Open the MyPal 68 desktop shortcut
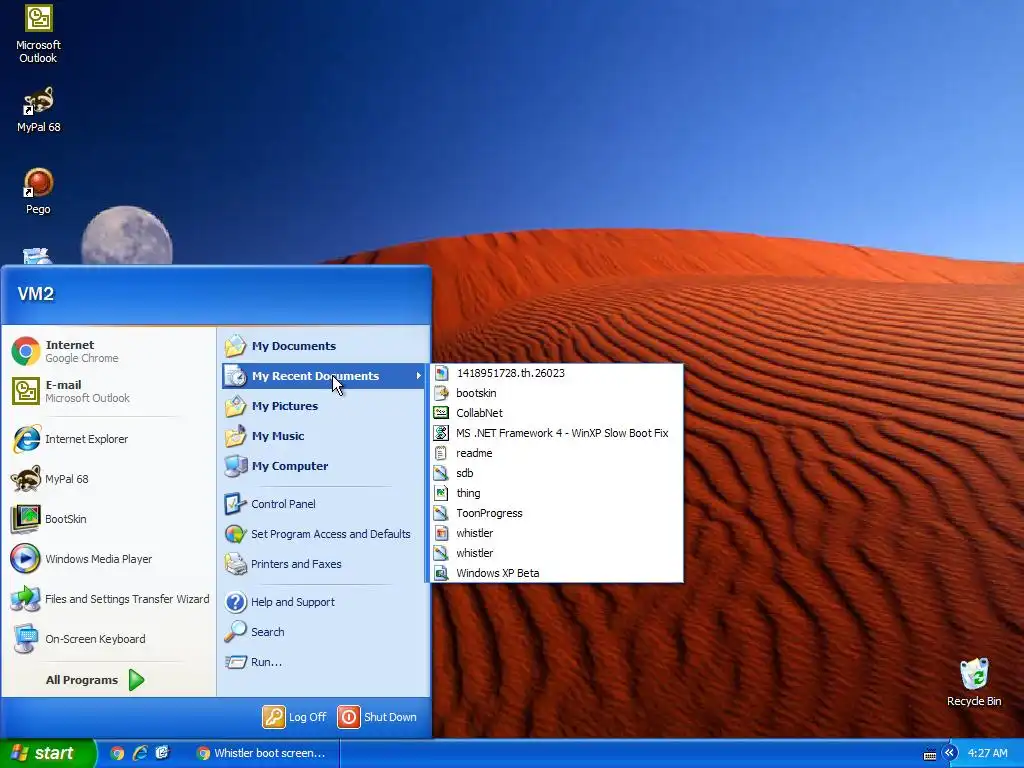 [39, 110]
